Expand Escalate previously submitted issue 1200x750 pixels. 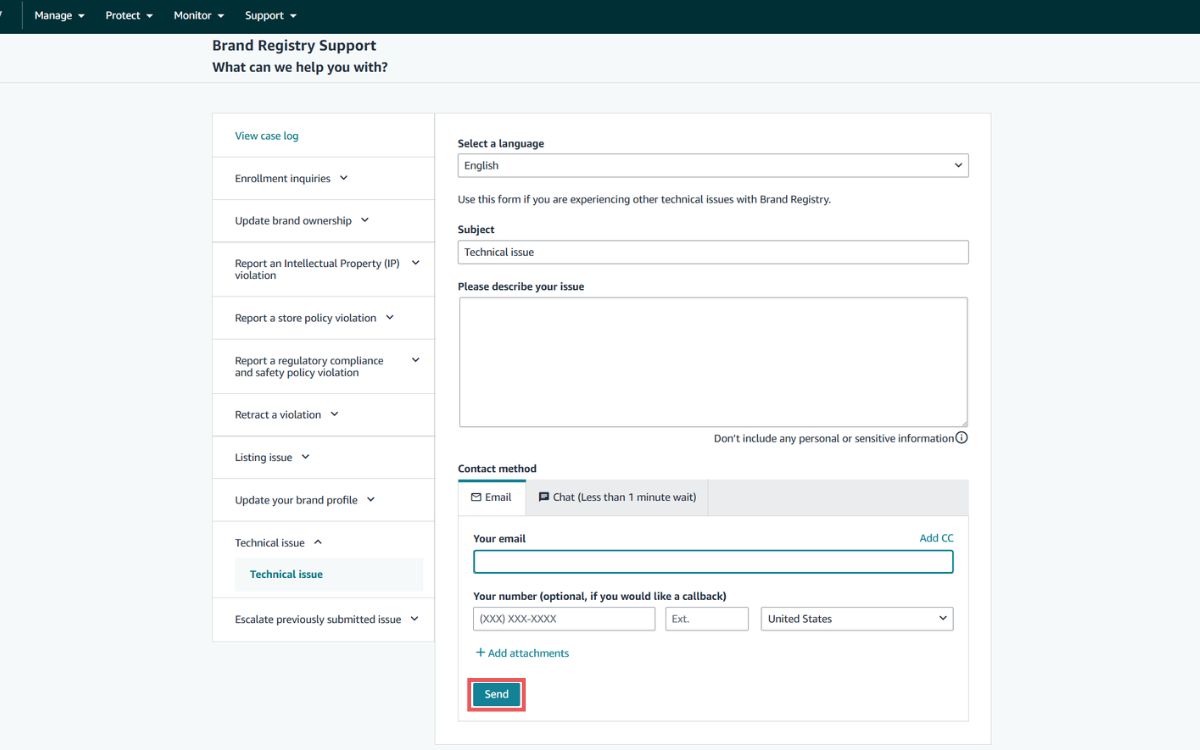pos(323,619)
